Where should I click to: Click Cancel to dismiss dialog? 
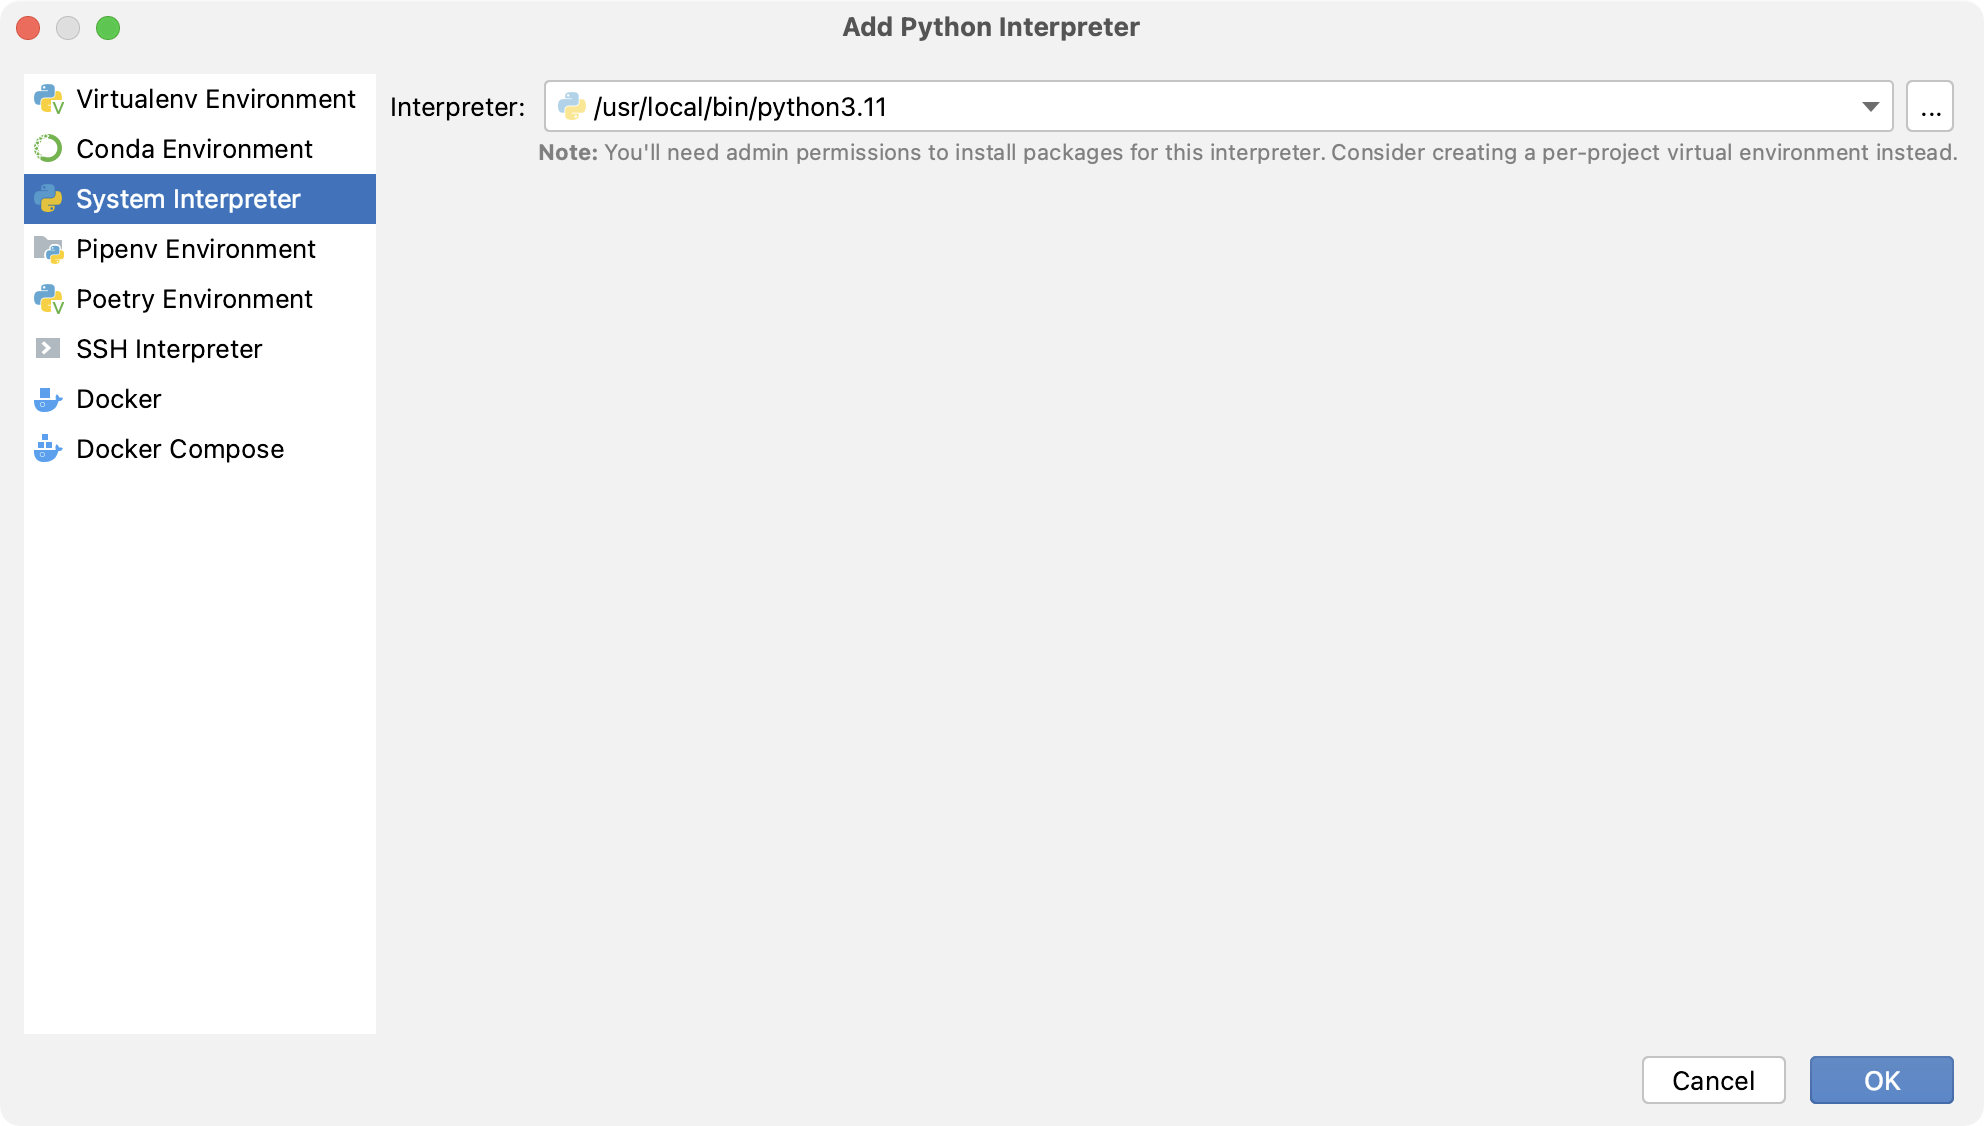(1716, 1078)
